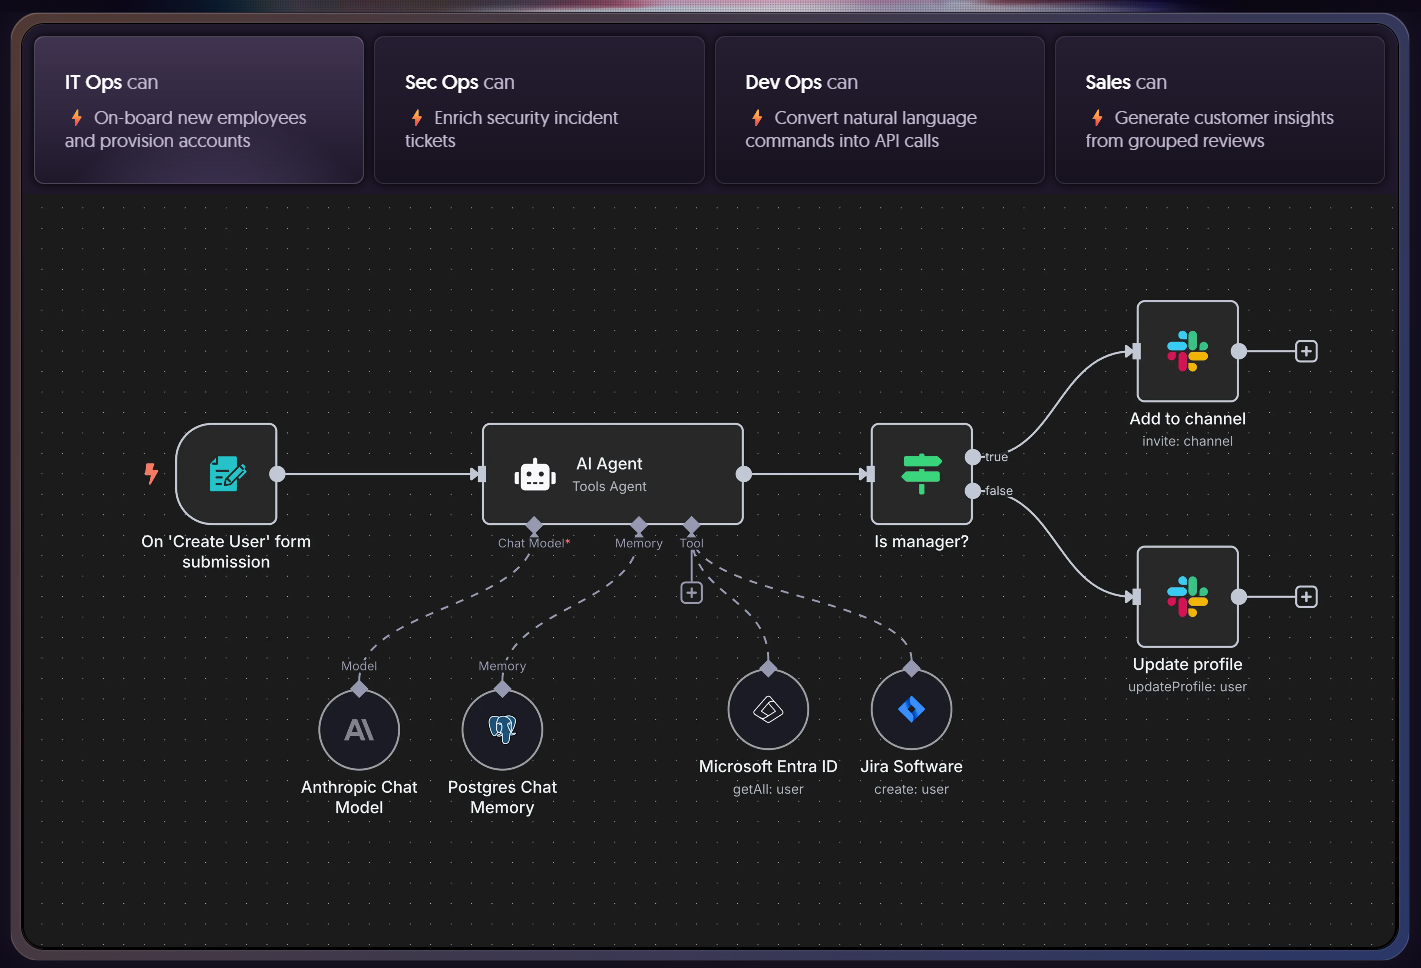The height and width of the screenshot is (968, 1421).
Task: Click the 'Jira Software' label
Action: coord(911,767)
